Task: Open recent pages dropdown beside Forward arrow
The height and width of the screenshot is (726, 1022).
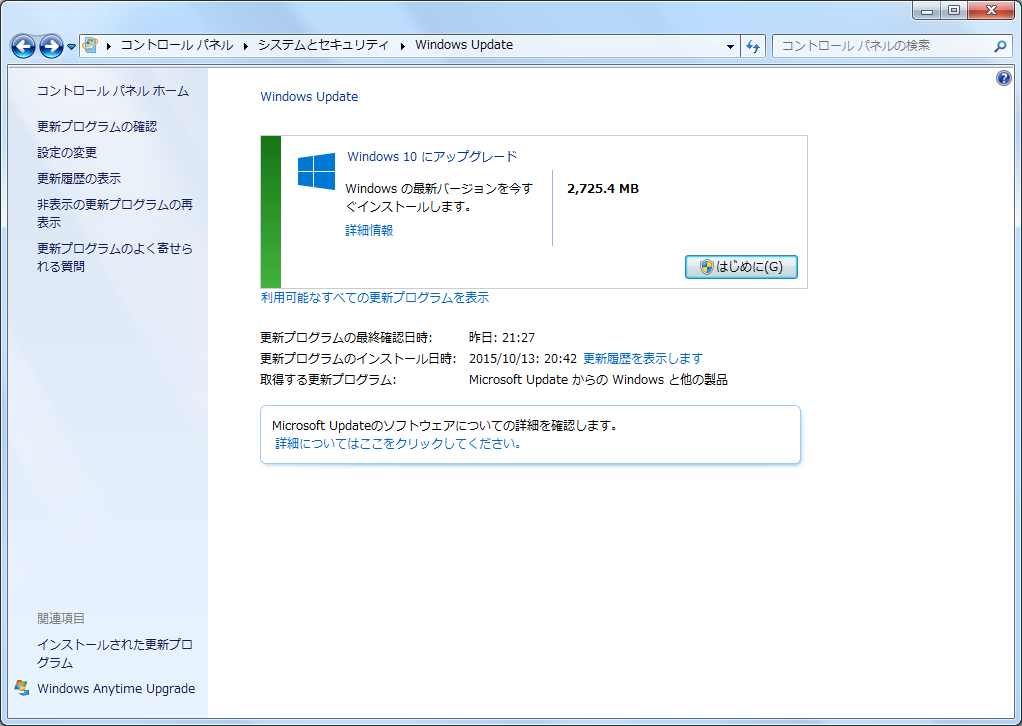Action: pos(72,47)
